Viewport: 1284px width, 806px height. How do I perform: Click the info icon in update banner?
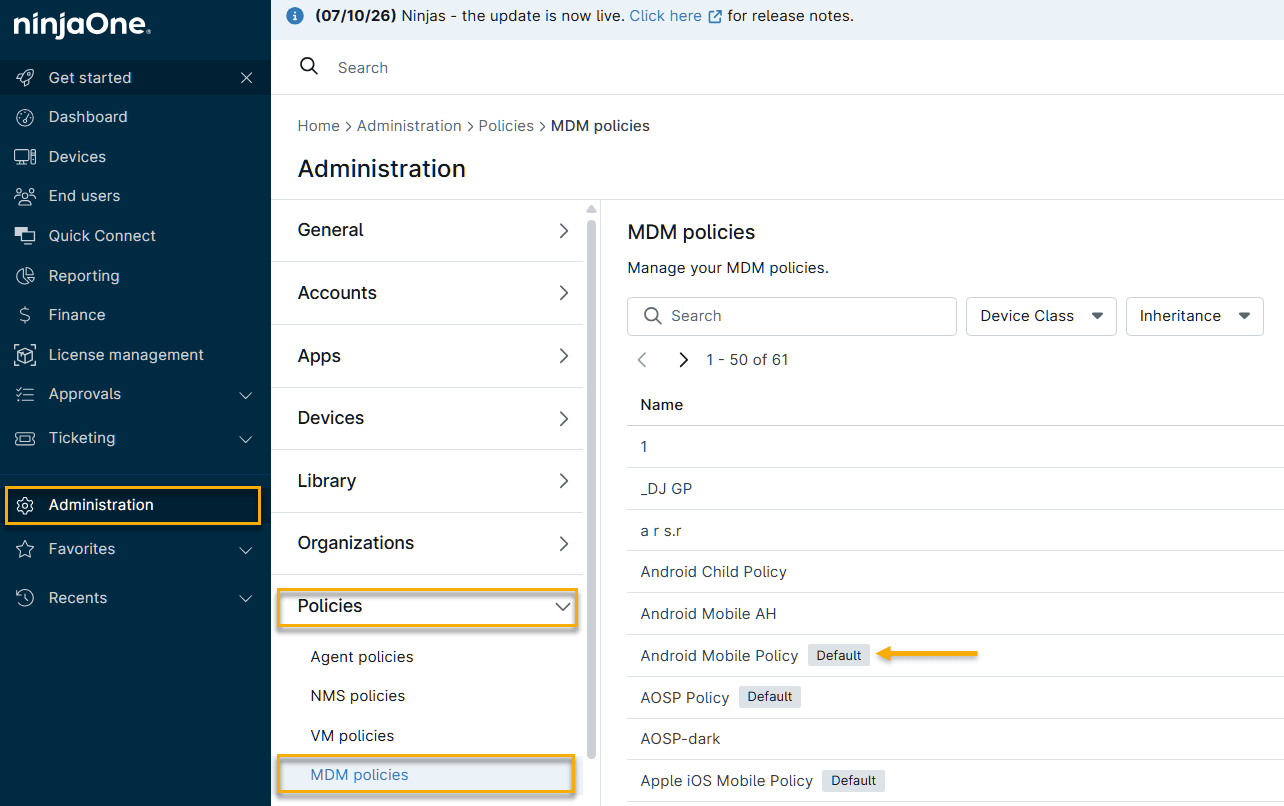pos(294,16)
